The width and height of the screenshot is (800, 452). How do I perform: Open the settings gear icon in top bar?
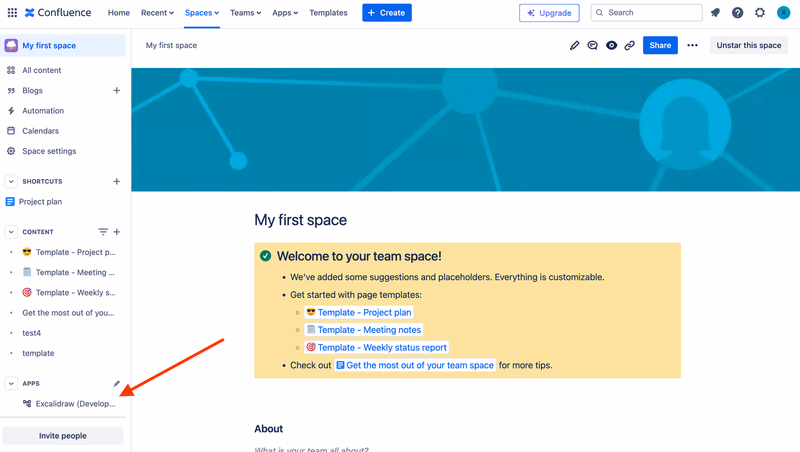pyautogui.click(x=760, y=13)
